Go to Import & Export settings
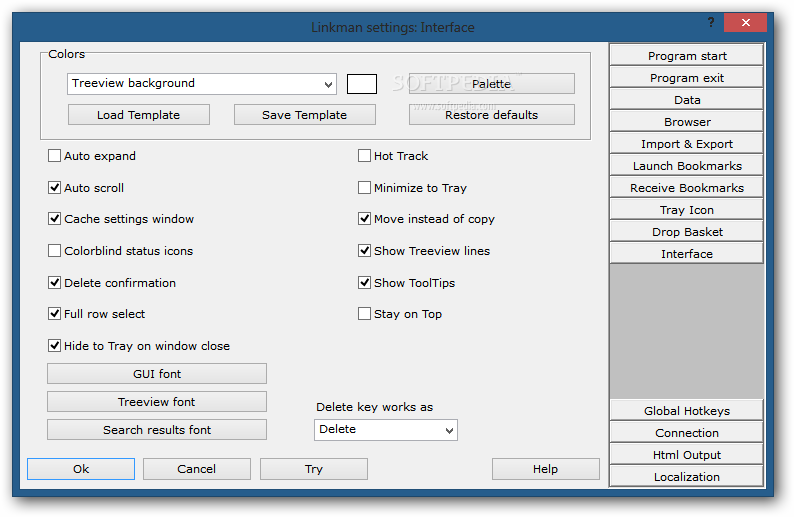794x517 pixels. point(686,143)
